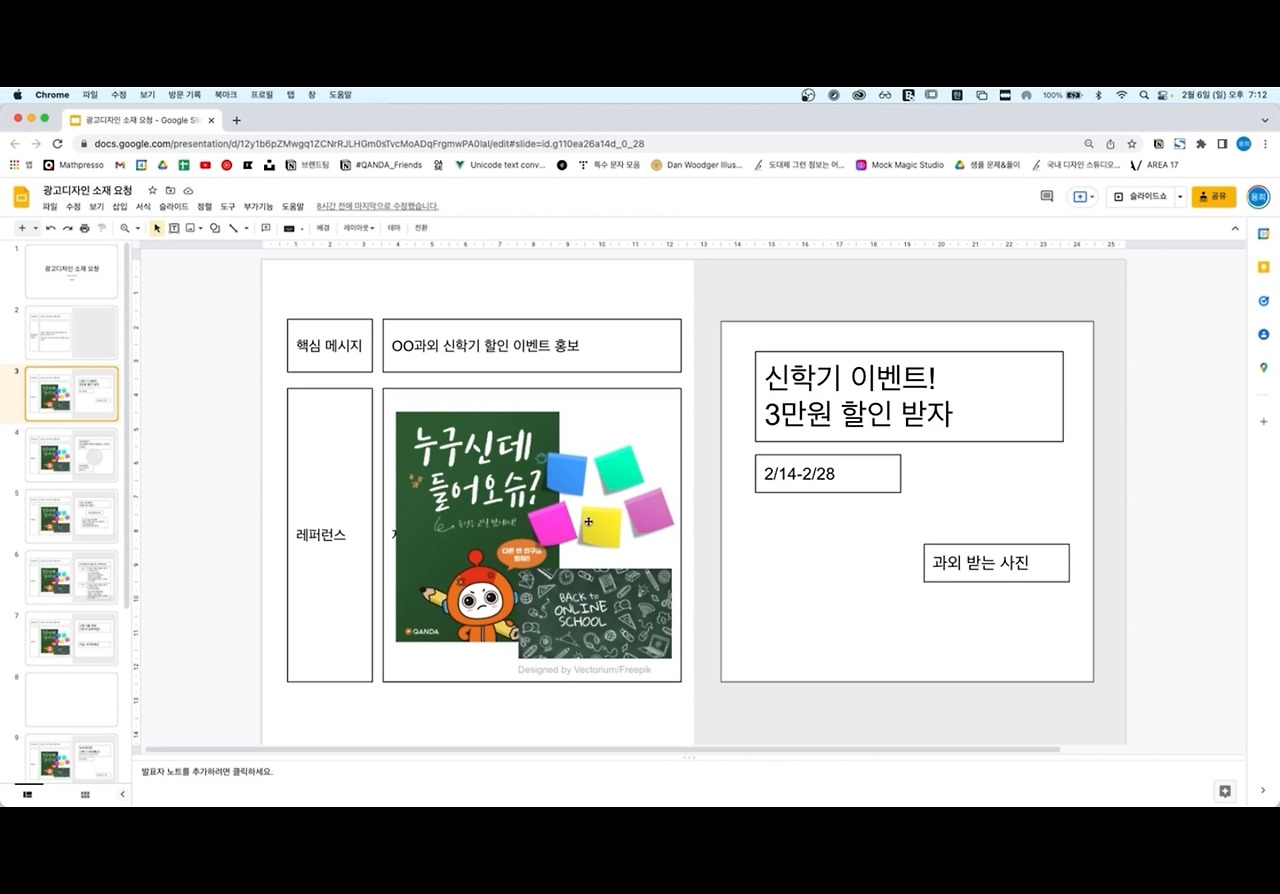This screenshot has width=1280, height=894.
Task: Open comment history panel
Action: pos(1046,196)
